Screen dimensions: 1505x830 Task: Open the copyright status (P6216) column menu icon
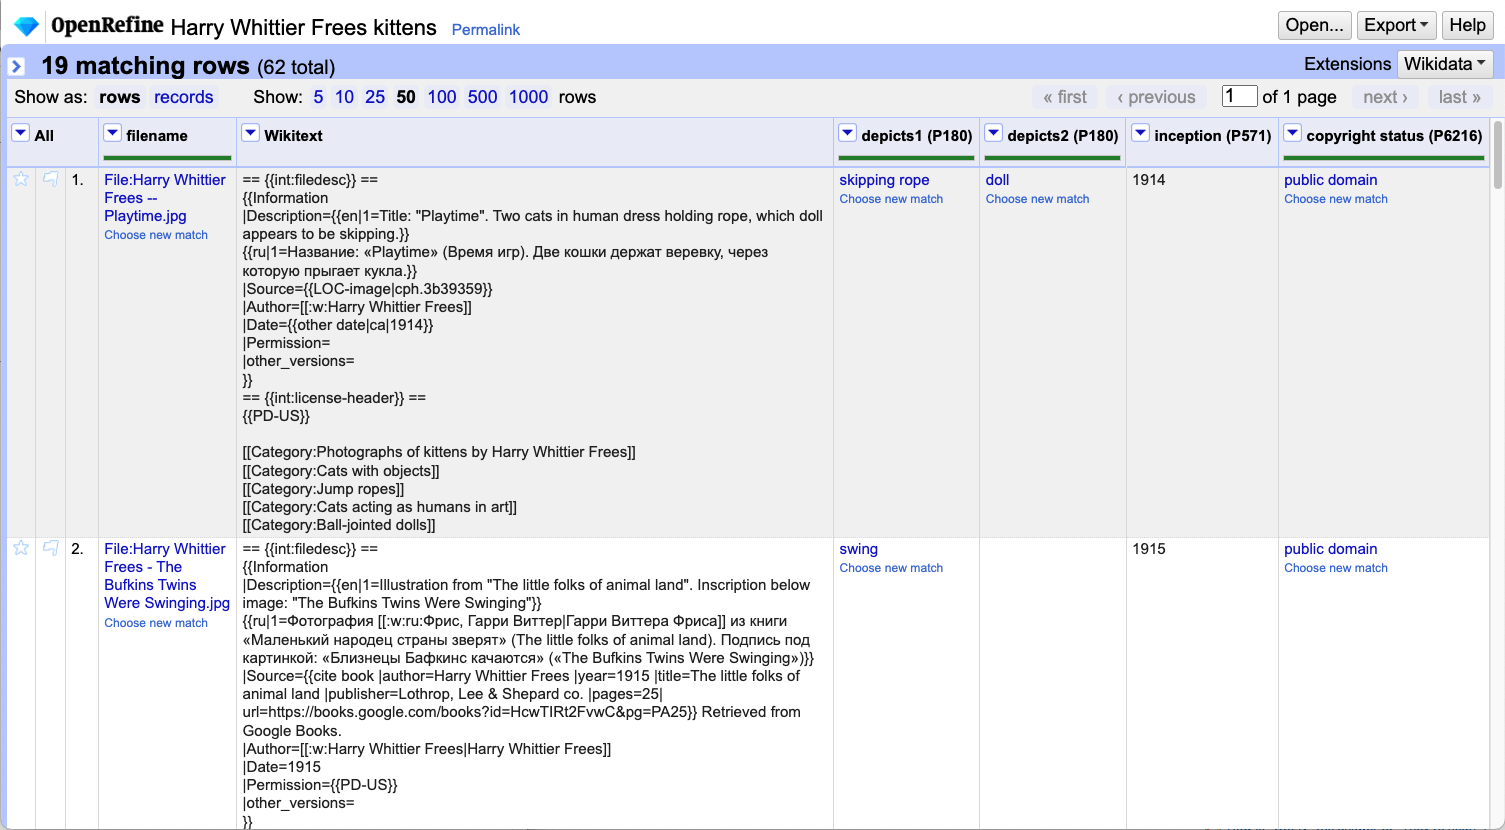(x=1292, y=131)
